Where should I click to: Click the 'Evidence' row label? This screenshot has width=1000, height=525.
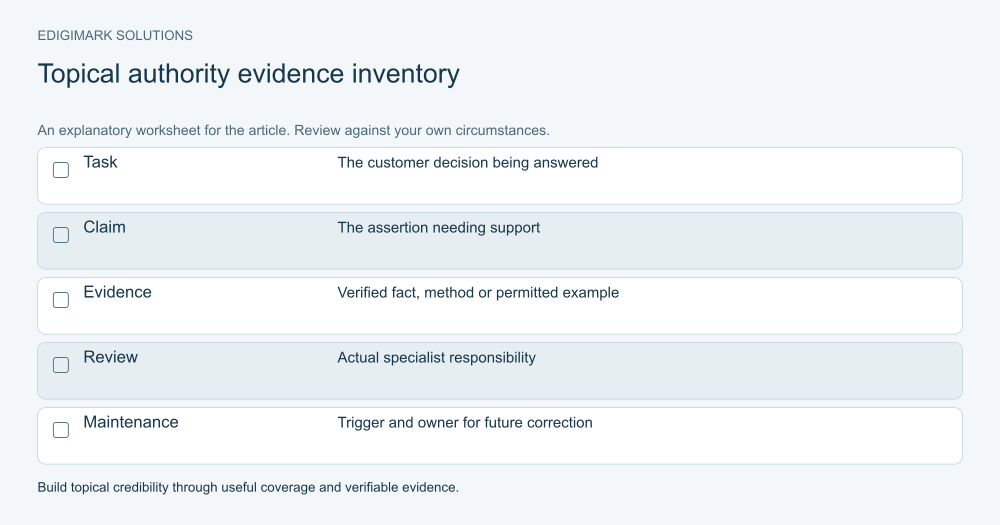117,292
